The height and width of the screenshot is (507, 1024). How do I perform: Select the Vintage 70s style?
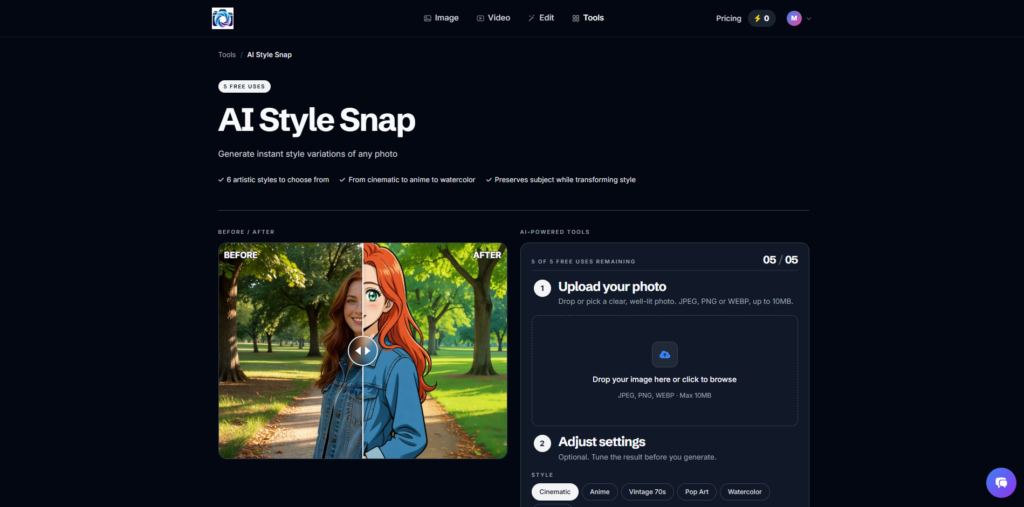point(647,491)
